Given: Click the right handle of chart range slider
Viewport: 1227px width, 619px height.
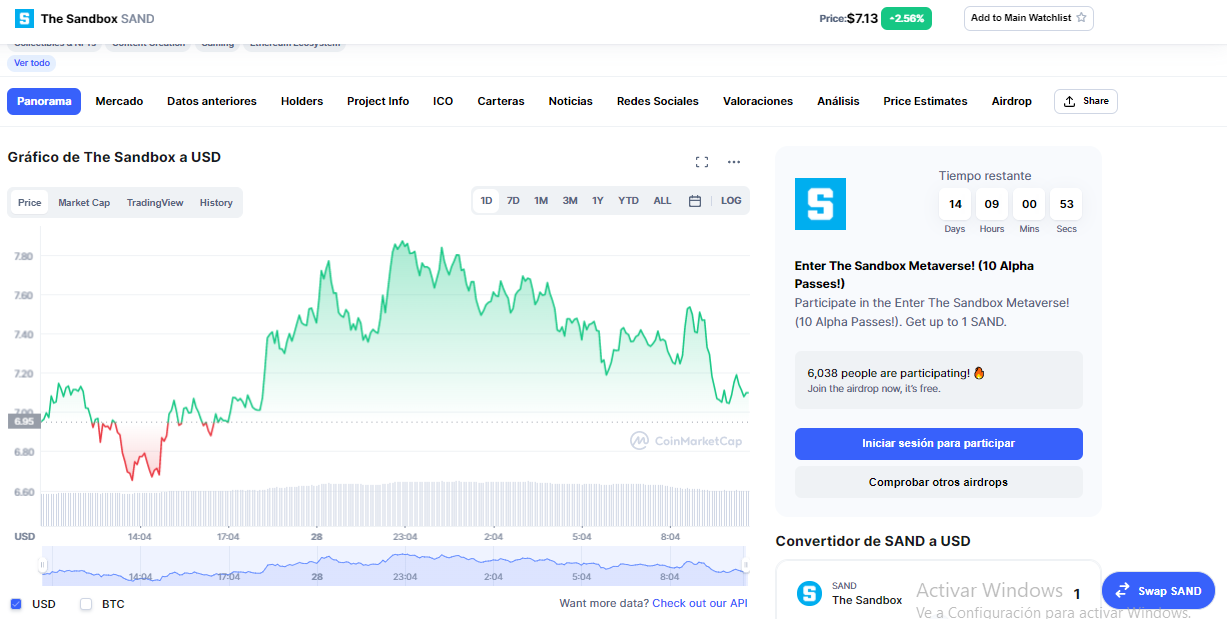Looking at the screenshot, I should 745,566.
